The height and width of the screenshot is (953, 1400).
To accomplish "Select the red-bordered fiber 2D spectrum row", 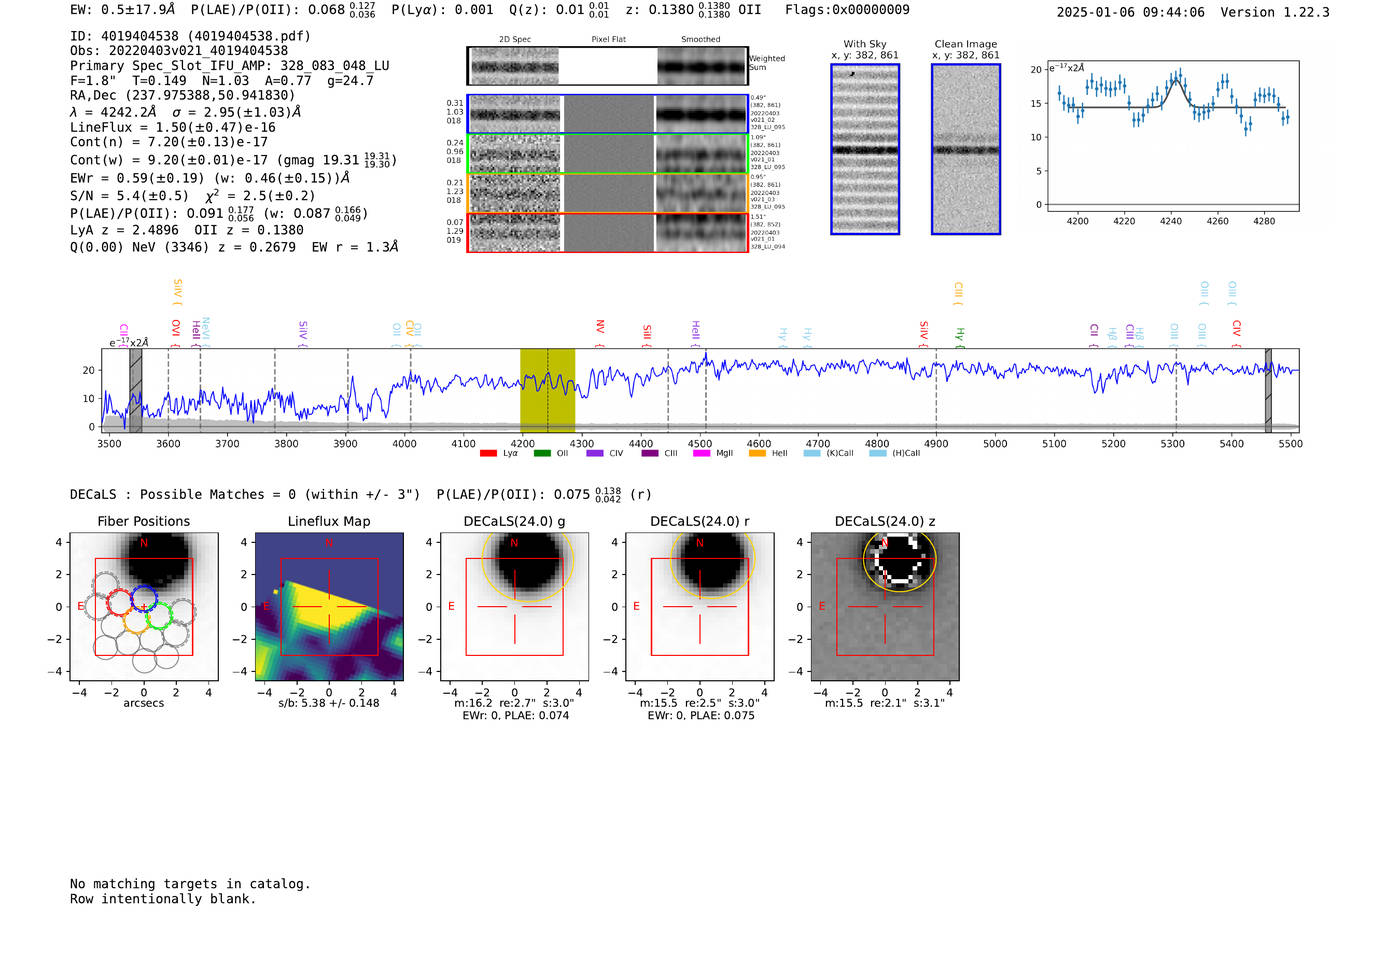I will [608, 232].
